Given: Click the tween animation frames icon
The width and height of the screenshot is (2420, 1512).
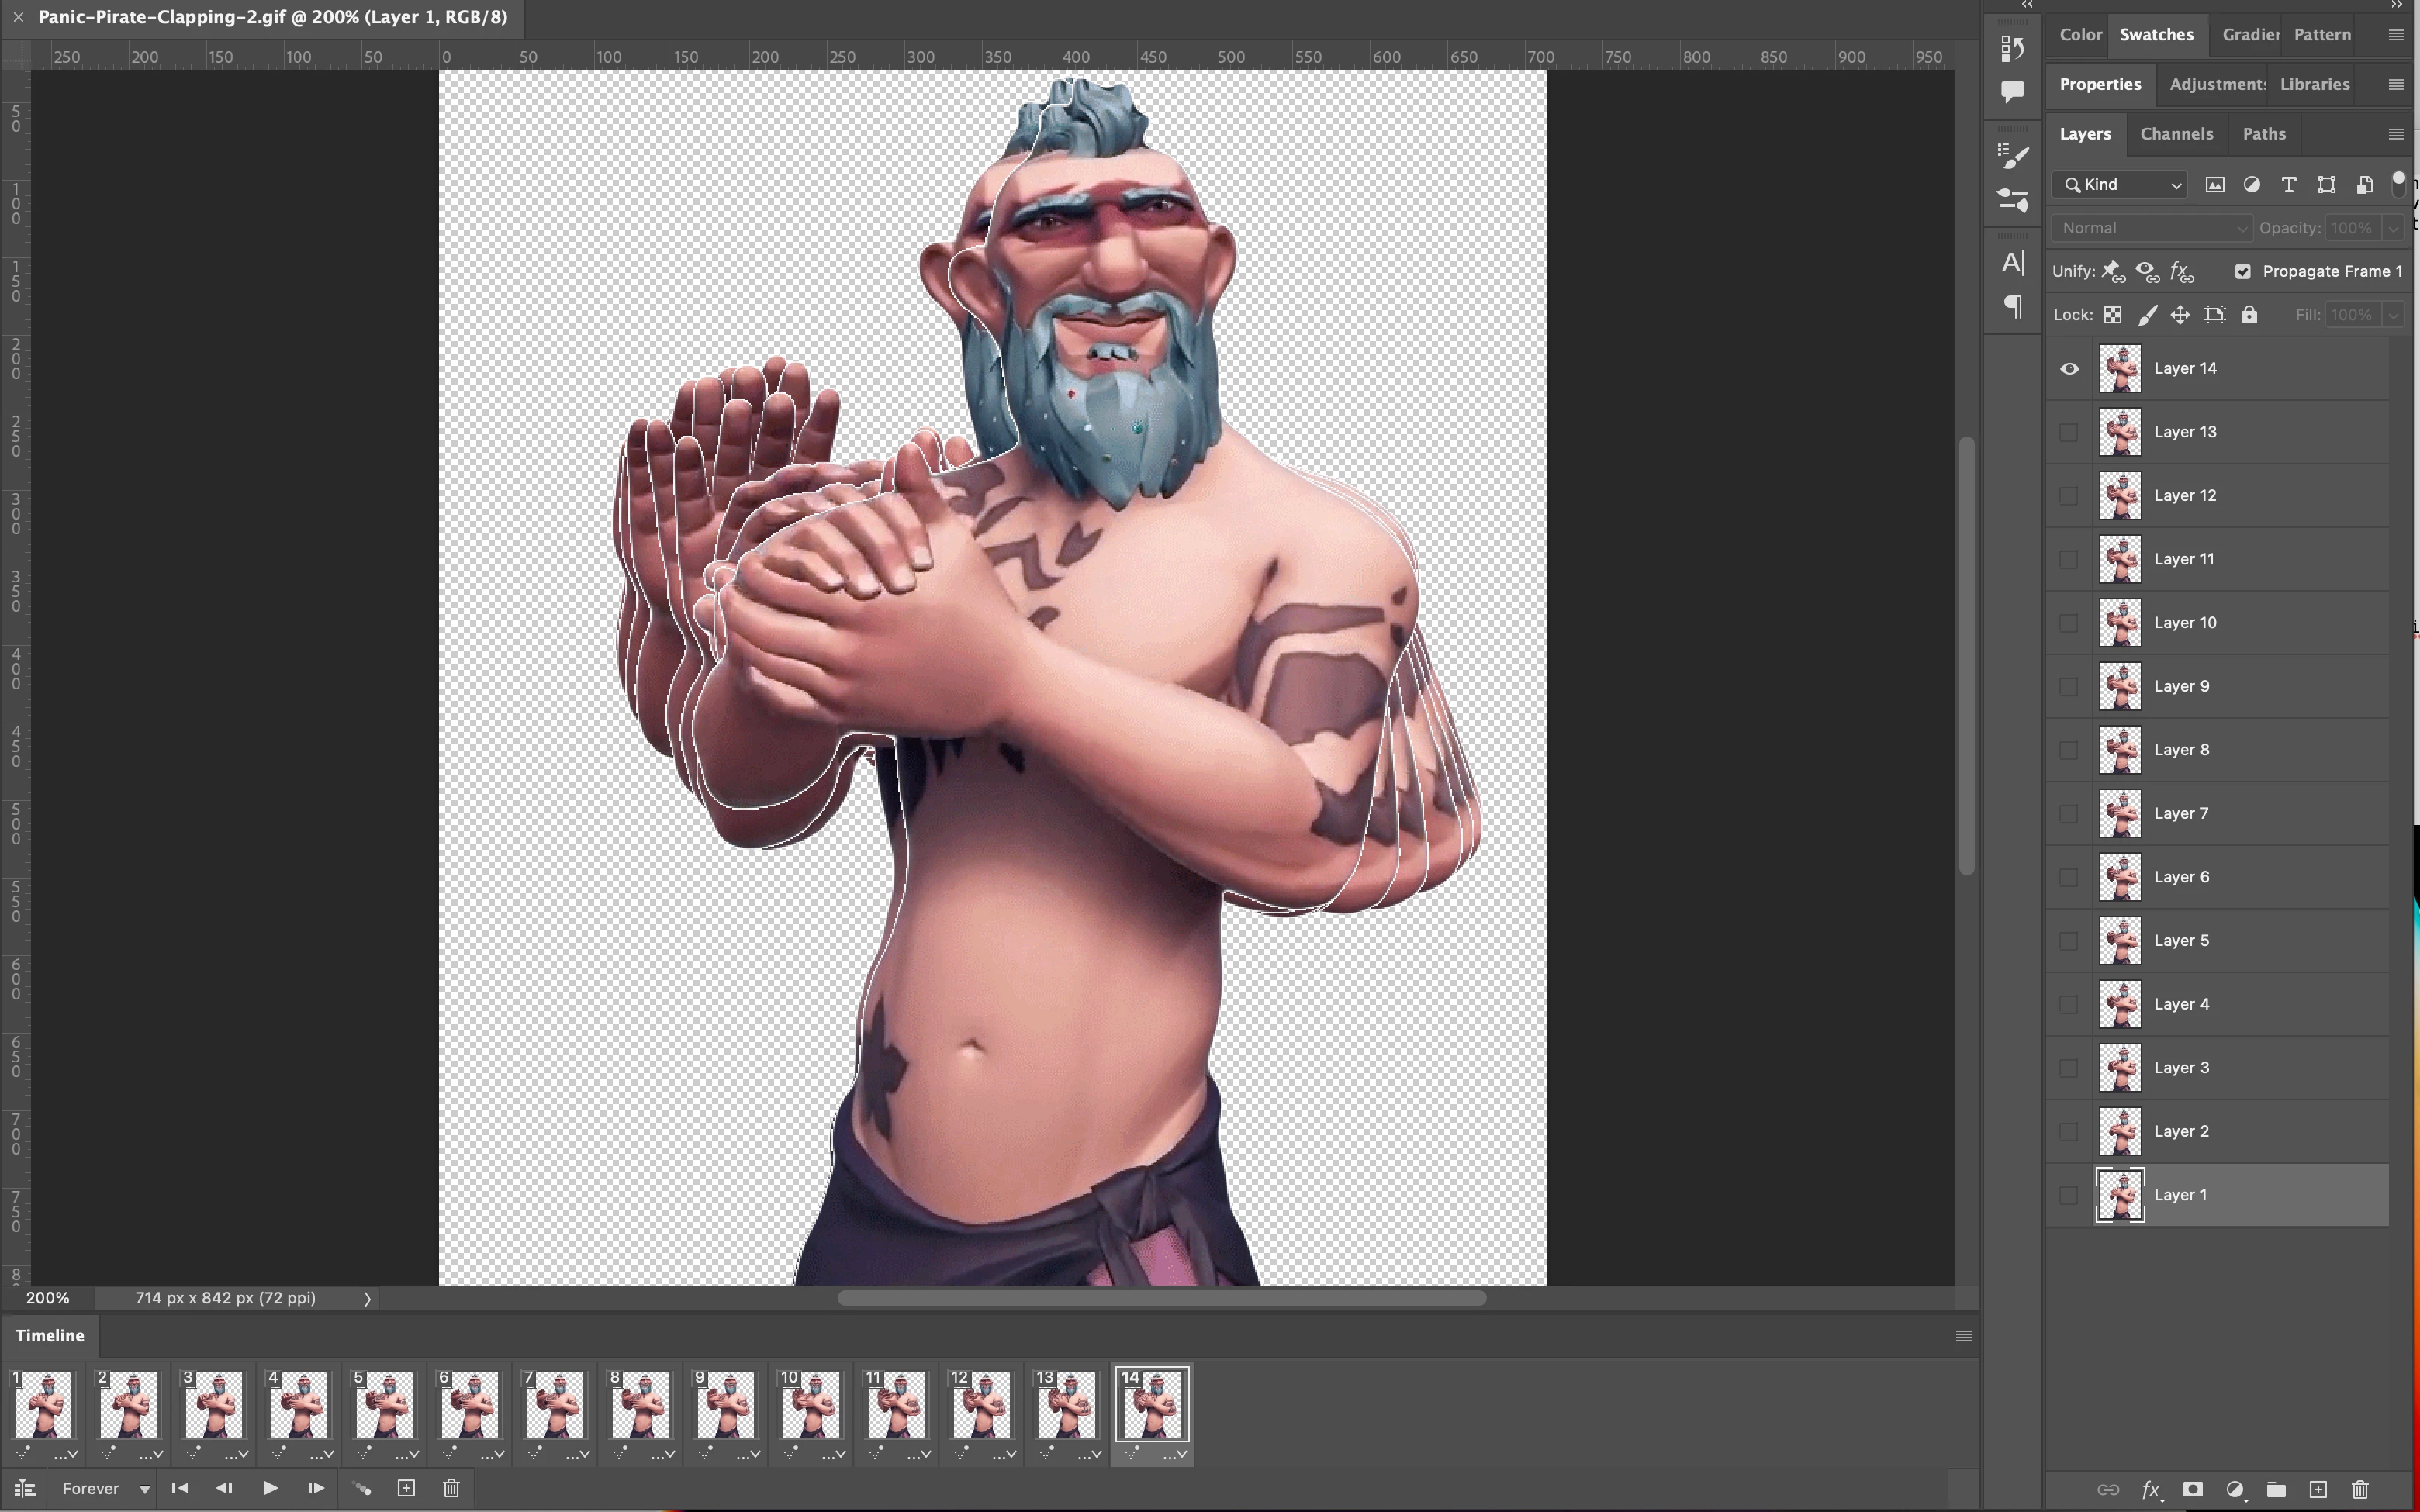Looking at the screenshot, I should [361, 1488].
